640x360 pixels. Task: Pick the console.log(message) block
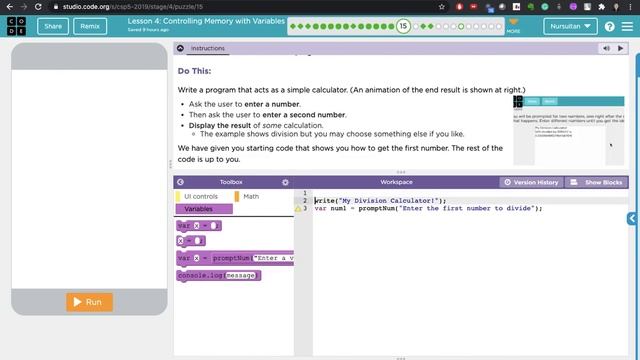pyautogui.click(x=219, y=276)
